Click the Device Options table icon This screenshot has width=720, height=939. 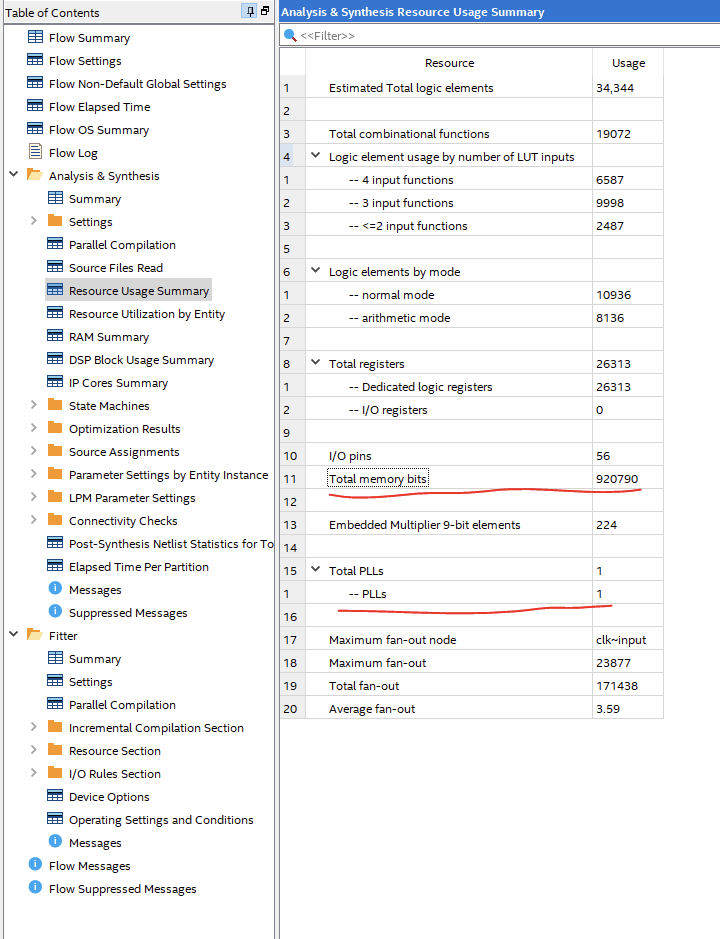click(x=55, y=797)
